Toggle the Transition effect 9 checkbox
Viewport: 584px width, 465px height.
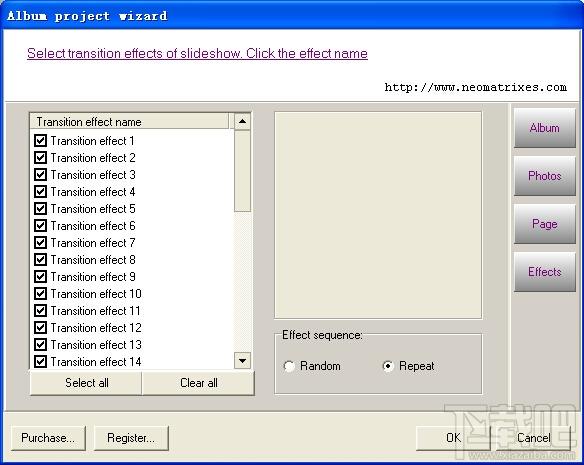41,276
